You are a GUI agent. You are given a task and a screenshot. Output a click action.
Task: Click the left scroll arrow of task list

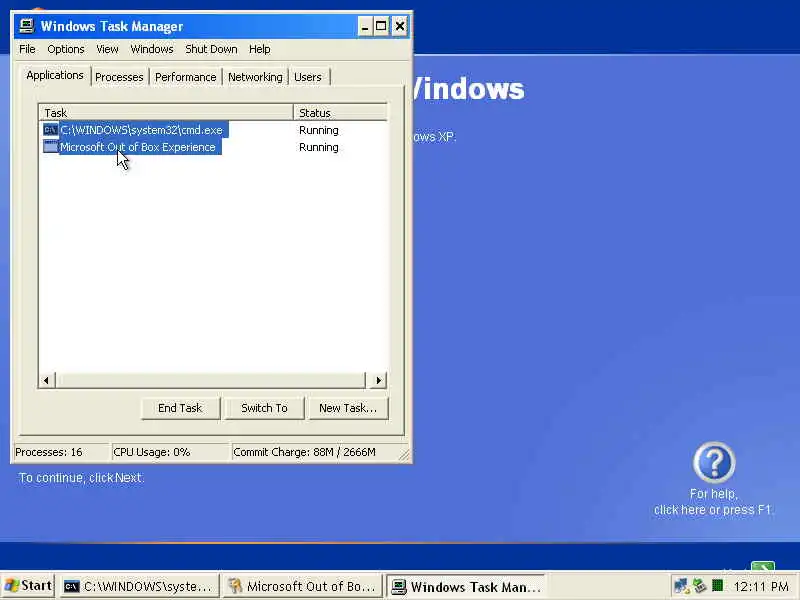coord(46,380)
